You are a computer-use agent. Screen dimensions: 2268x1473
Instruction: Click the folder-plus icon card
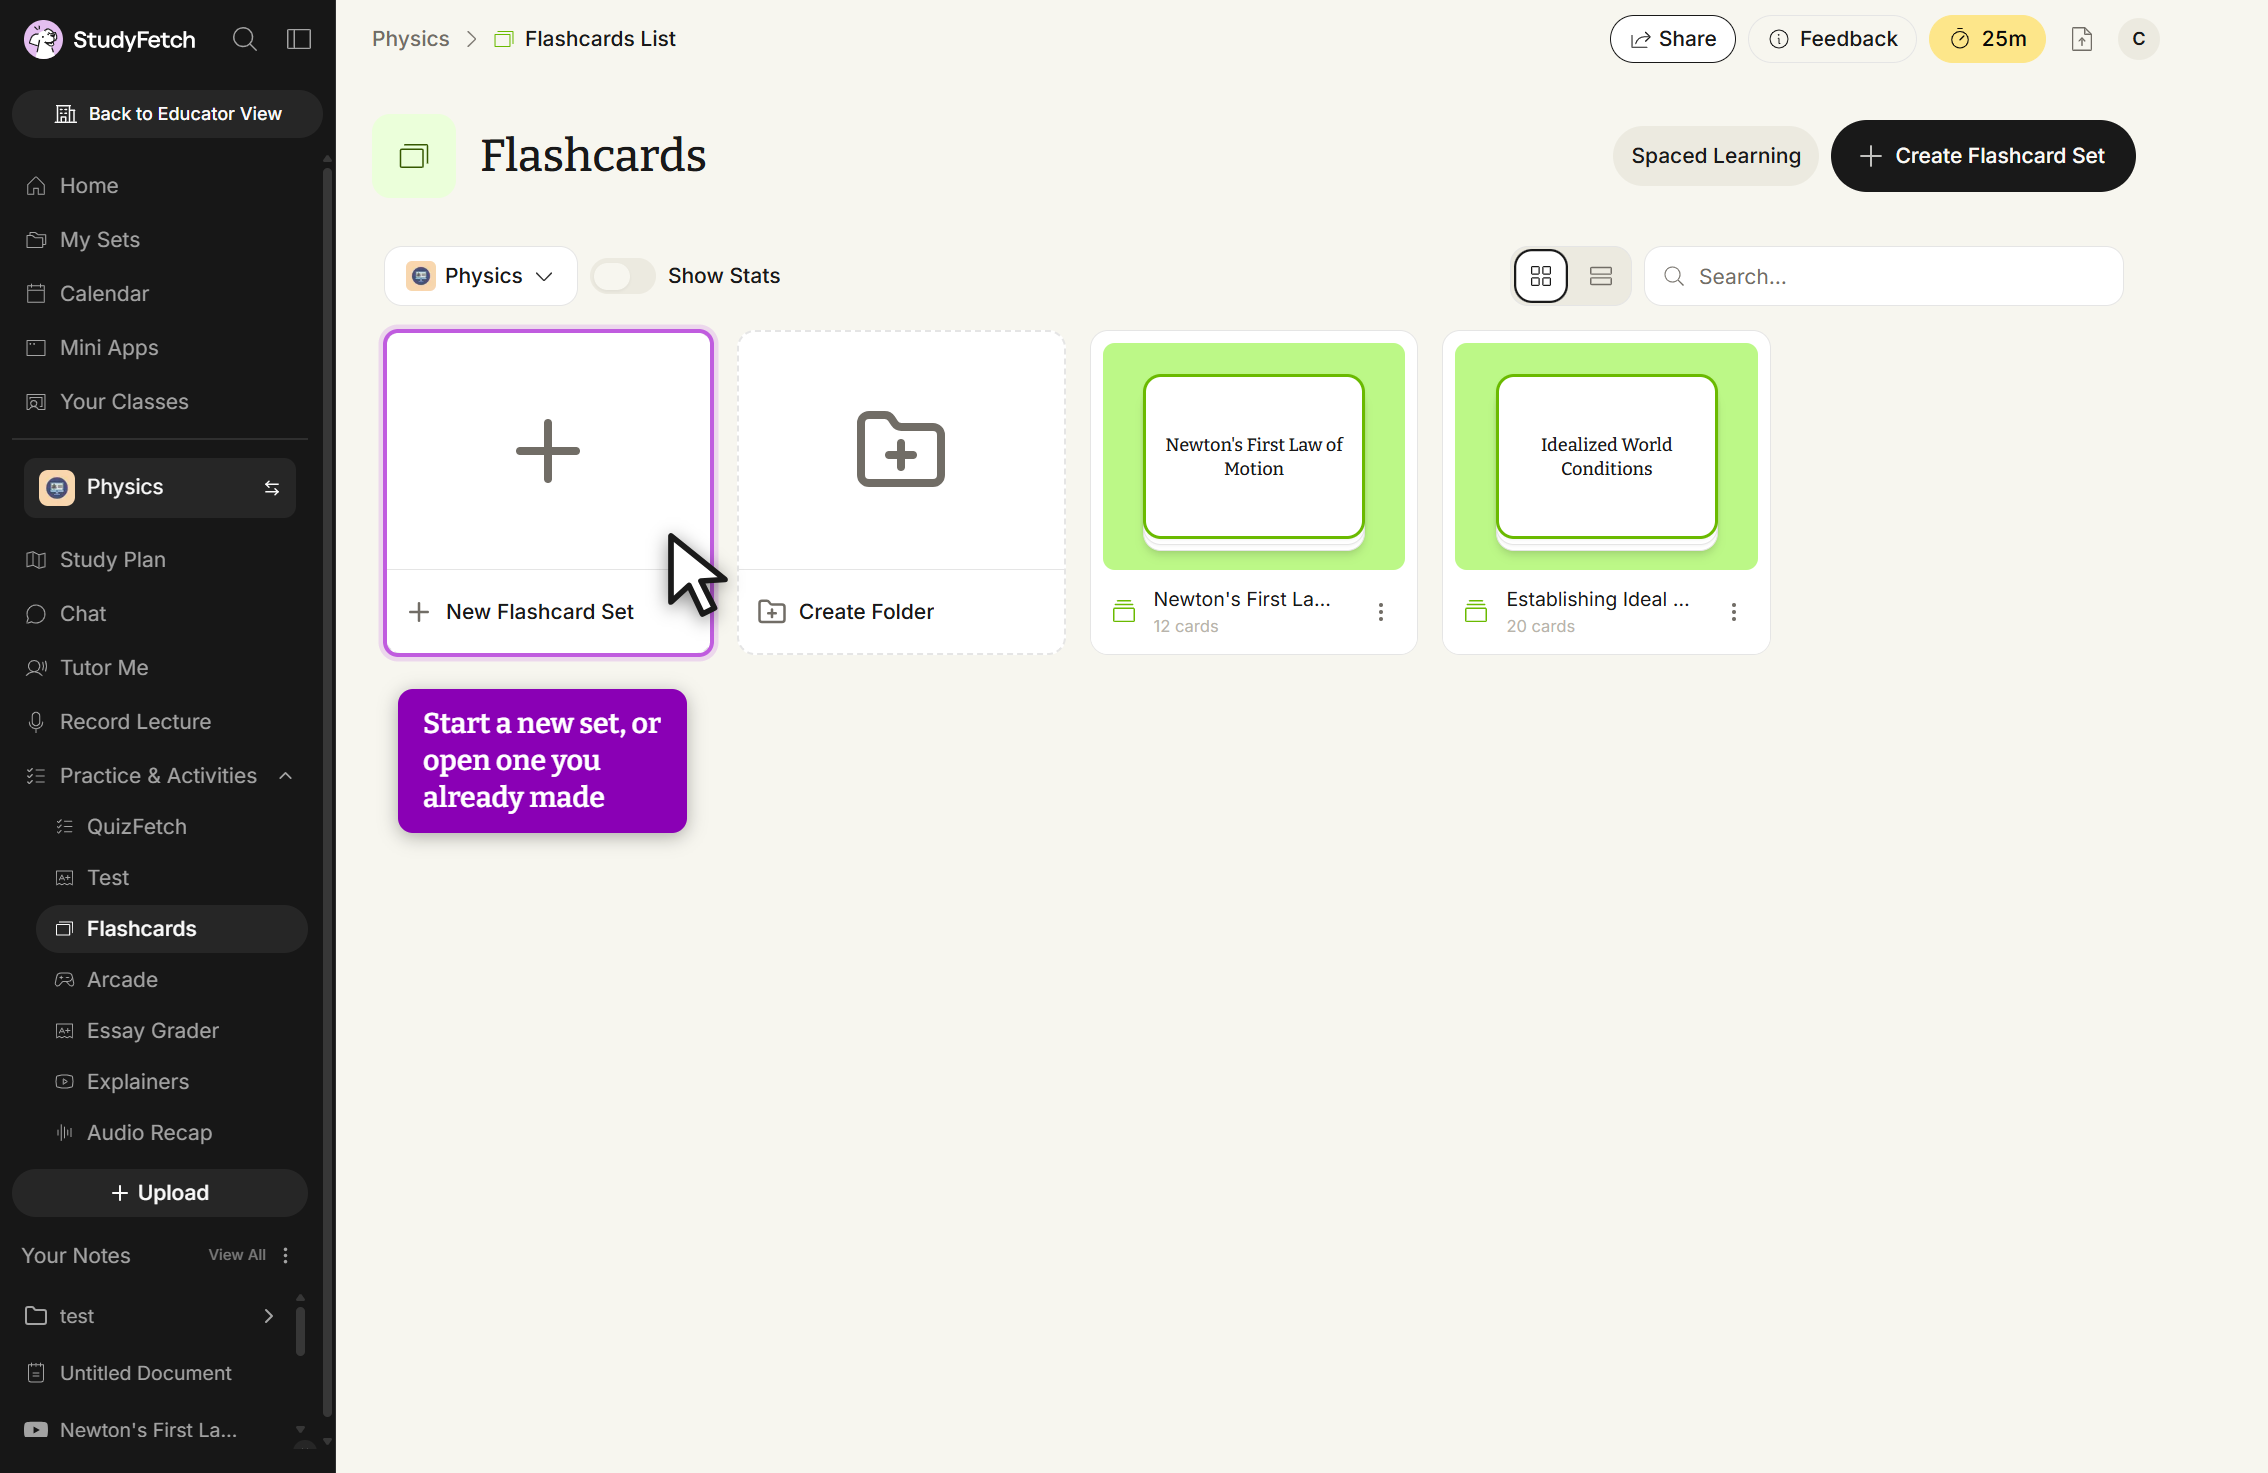coord(901,449)
